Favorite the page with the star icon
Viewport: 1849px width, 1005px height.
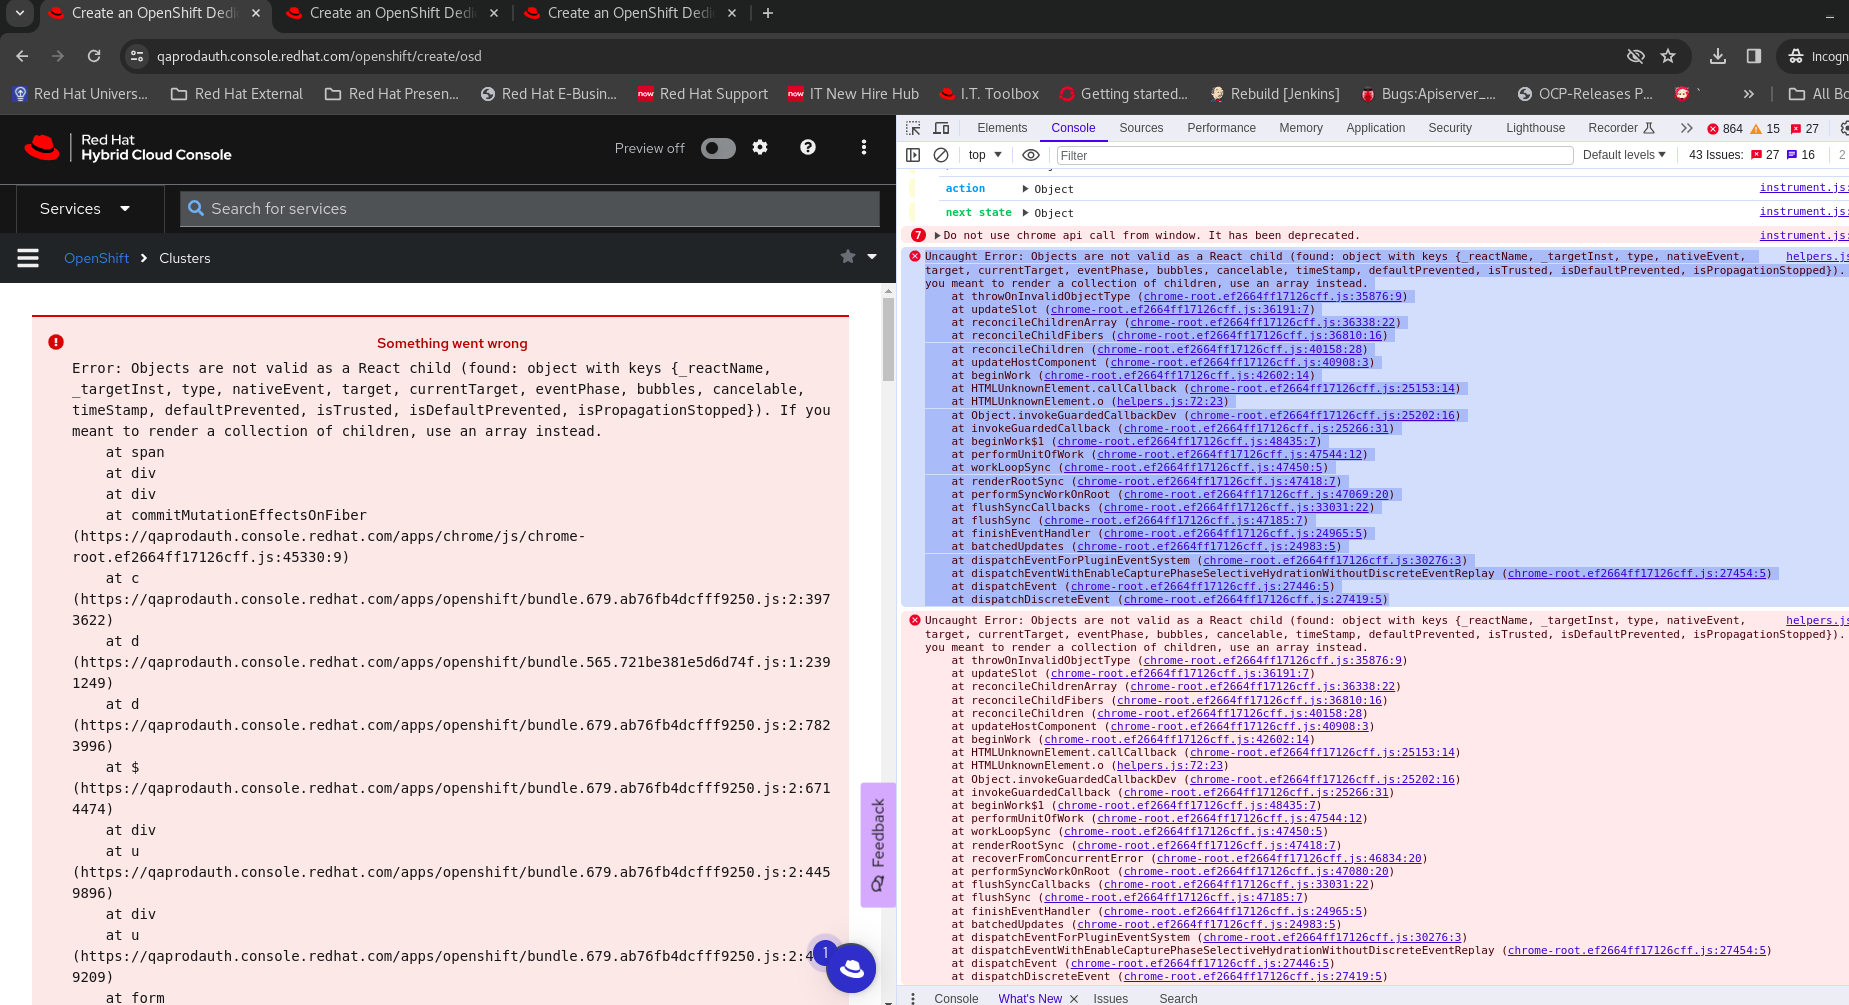point(848,257)
